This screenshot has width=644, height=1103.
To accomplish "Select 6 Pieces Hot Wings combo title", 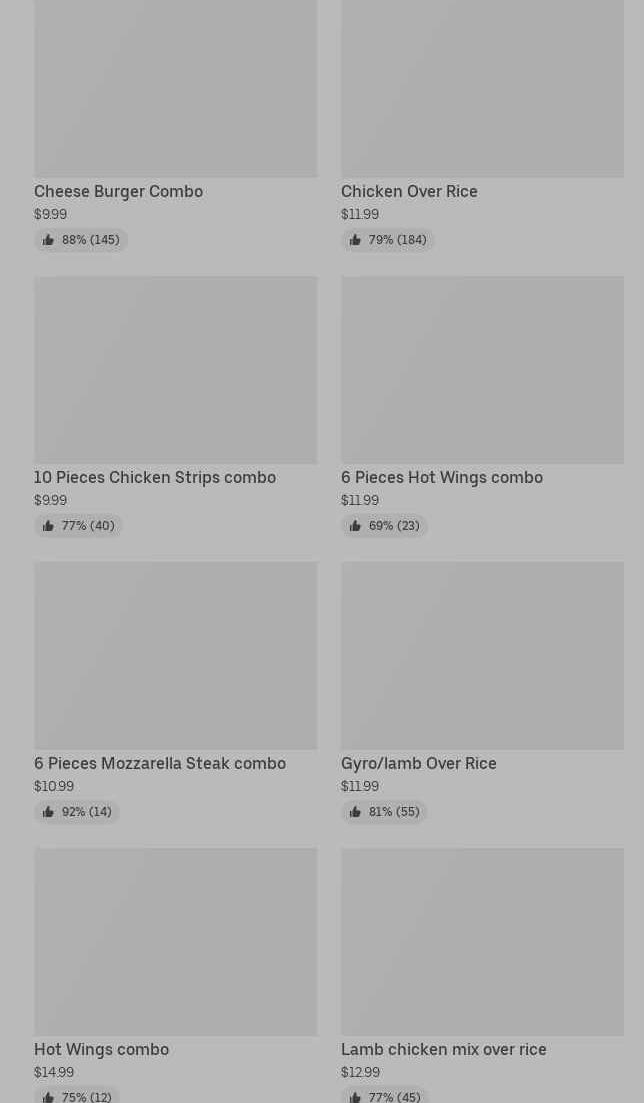I will click(x=441, y=477).
